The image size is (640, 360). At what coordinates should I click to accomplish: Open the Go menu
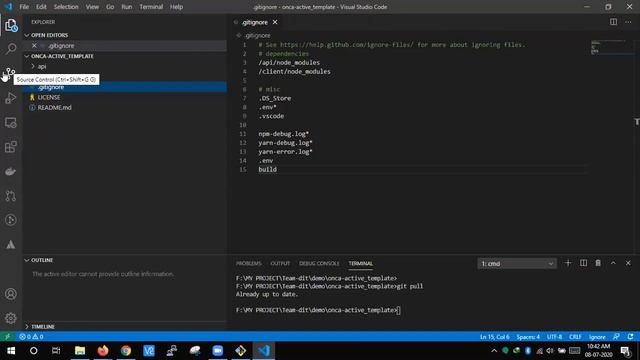[110, 7]
